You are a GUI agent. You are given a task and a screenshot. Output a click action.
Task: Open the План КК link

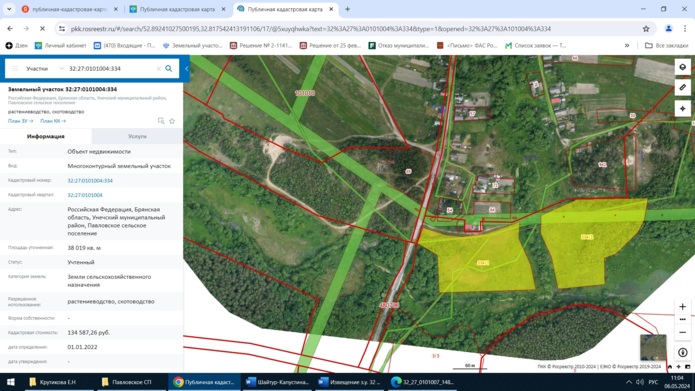[x=53, y=121]
